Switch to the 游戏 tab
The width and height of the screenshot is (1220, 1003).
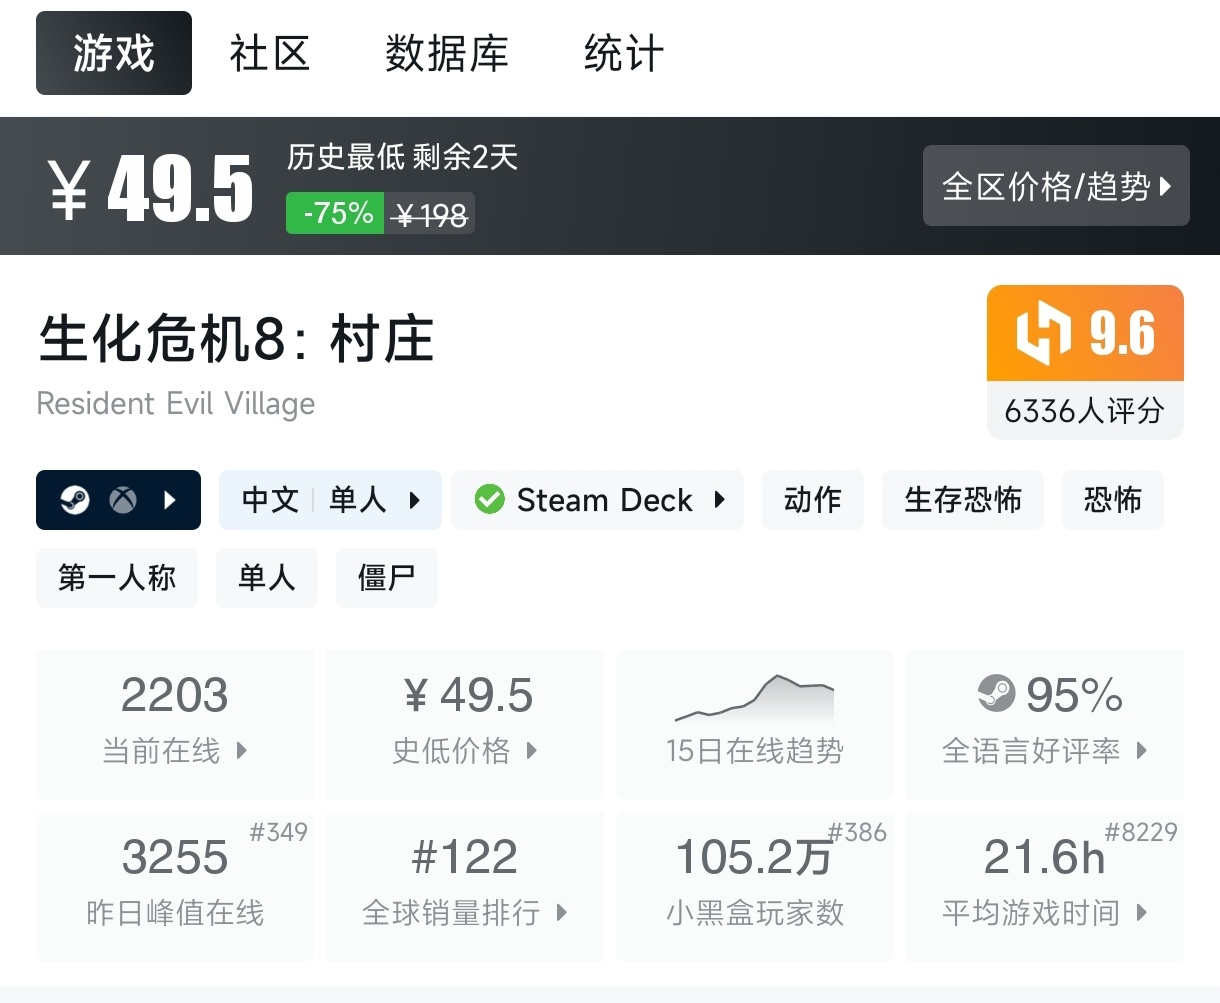tap(114, 53)
